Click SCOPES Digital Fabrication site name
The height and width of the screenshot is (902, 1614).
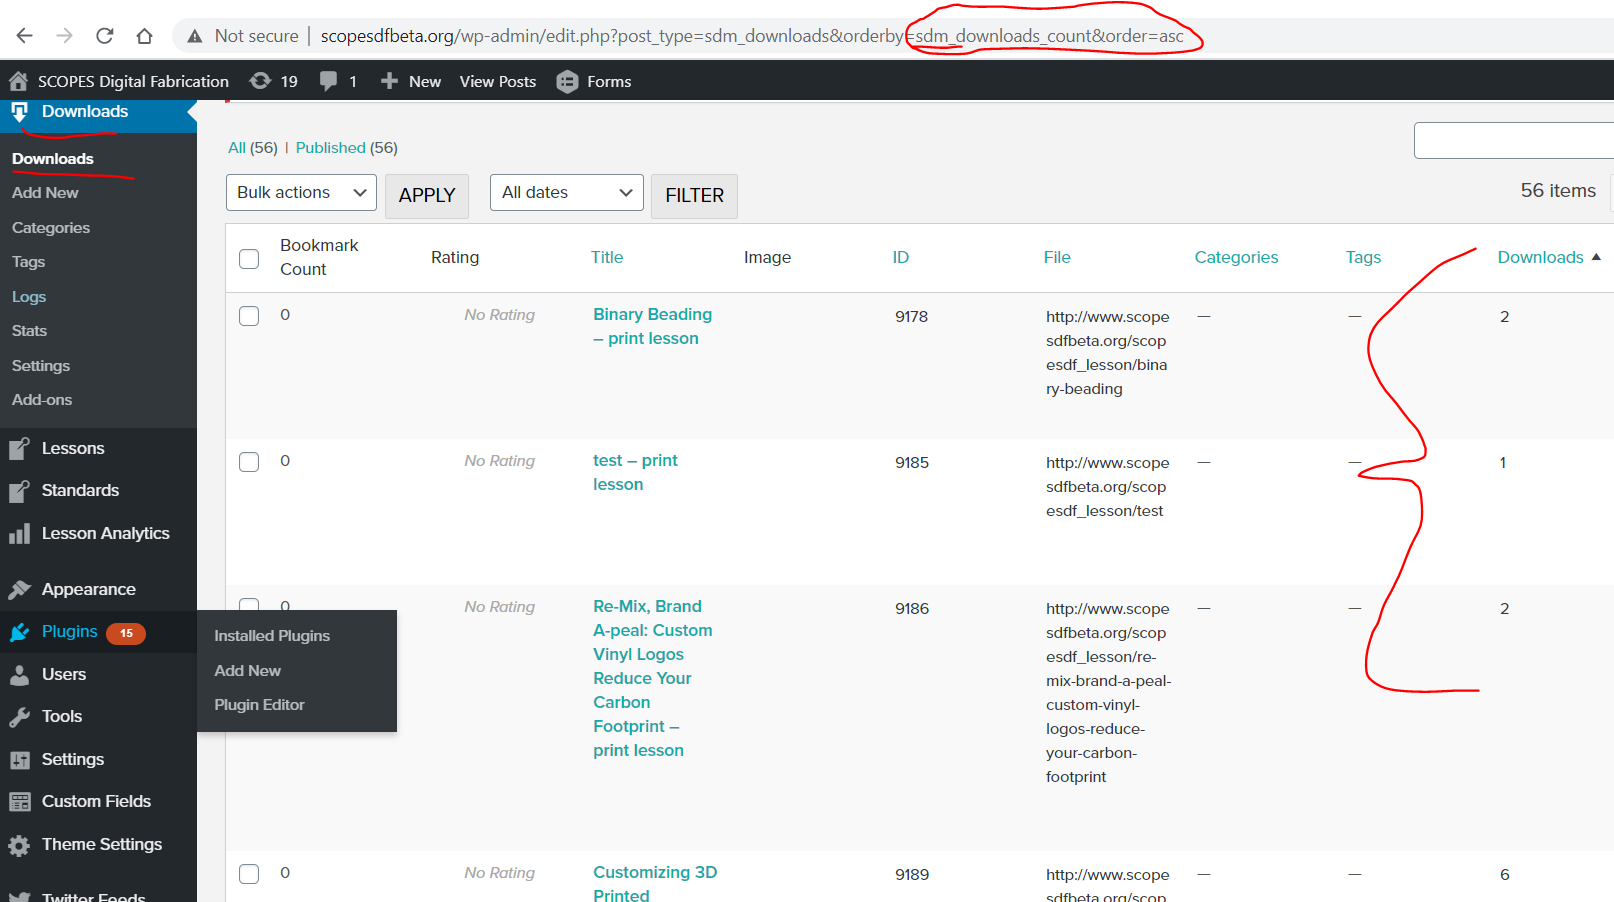pos(133,82)
